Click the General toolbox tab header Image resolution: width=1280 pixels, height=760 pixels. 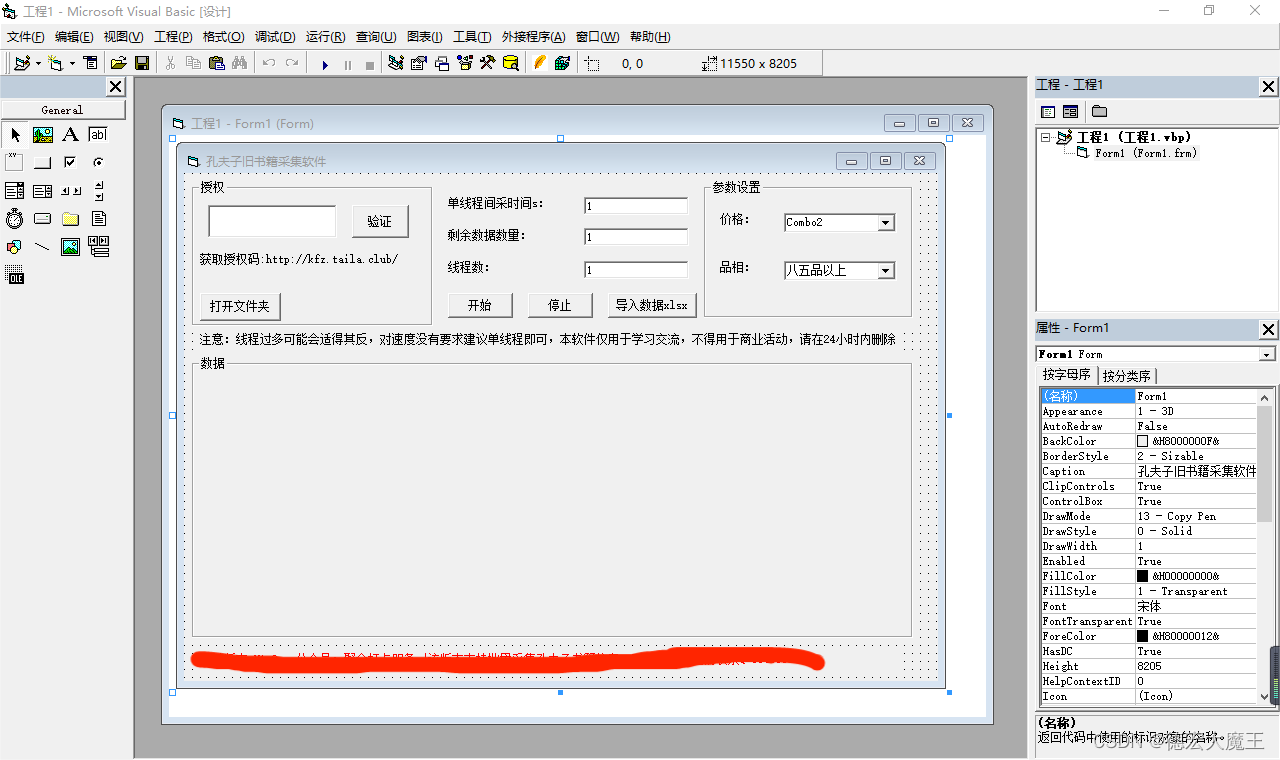63,110
